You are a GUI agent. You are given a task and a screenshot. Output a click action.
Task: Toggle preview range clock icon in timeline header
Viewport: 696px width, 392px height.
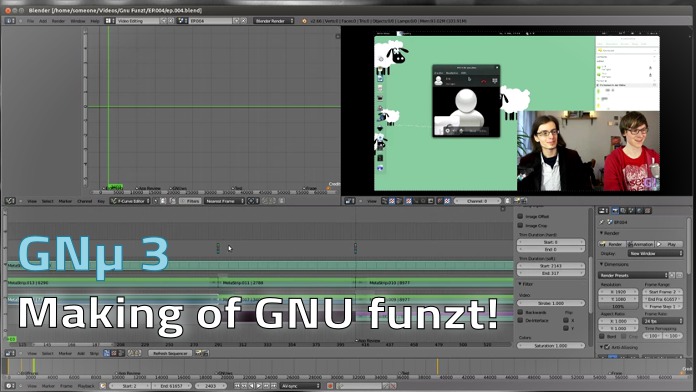pos(103,386)
